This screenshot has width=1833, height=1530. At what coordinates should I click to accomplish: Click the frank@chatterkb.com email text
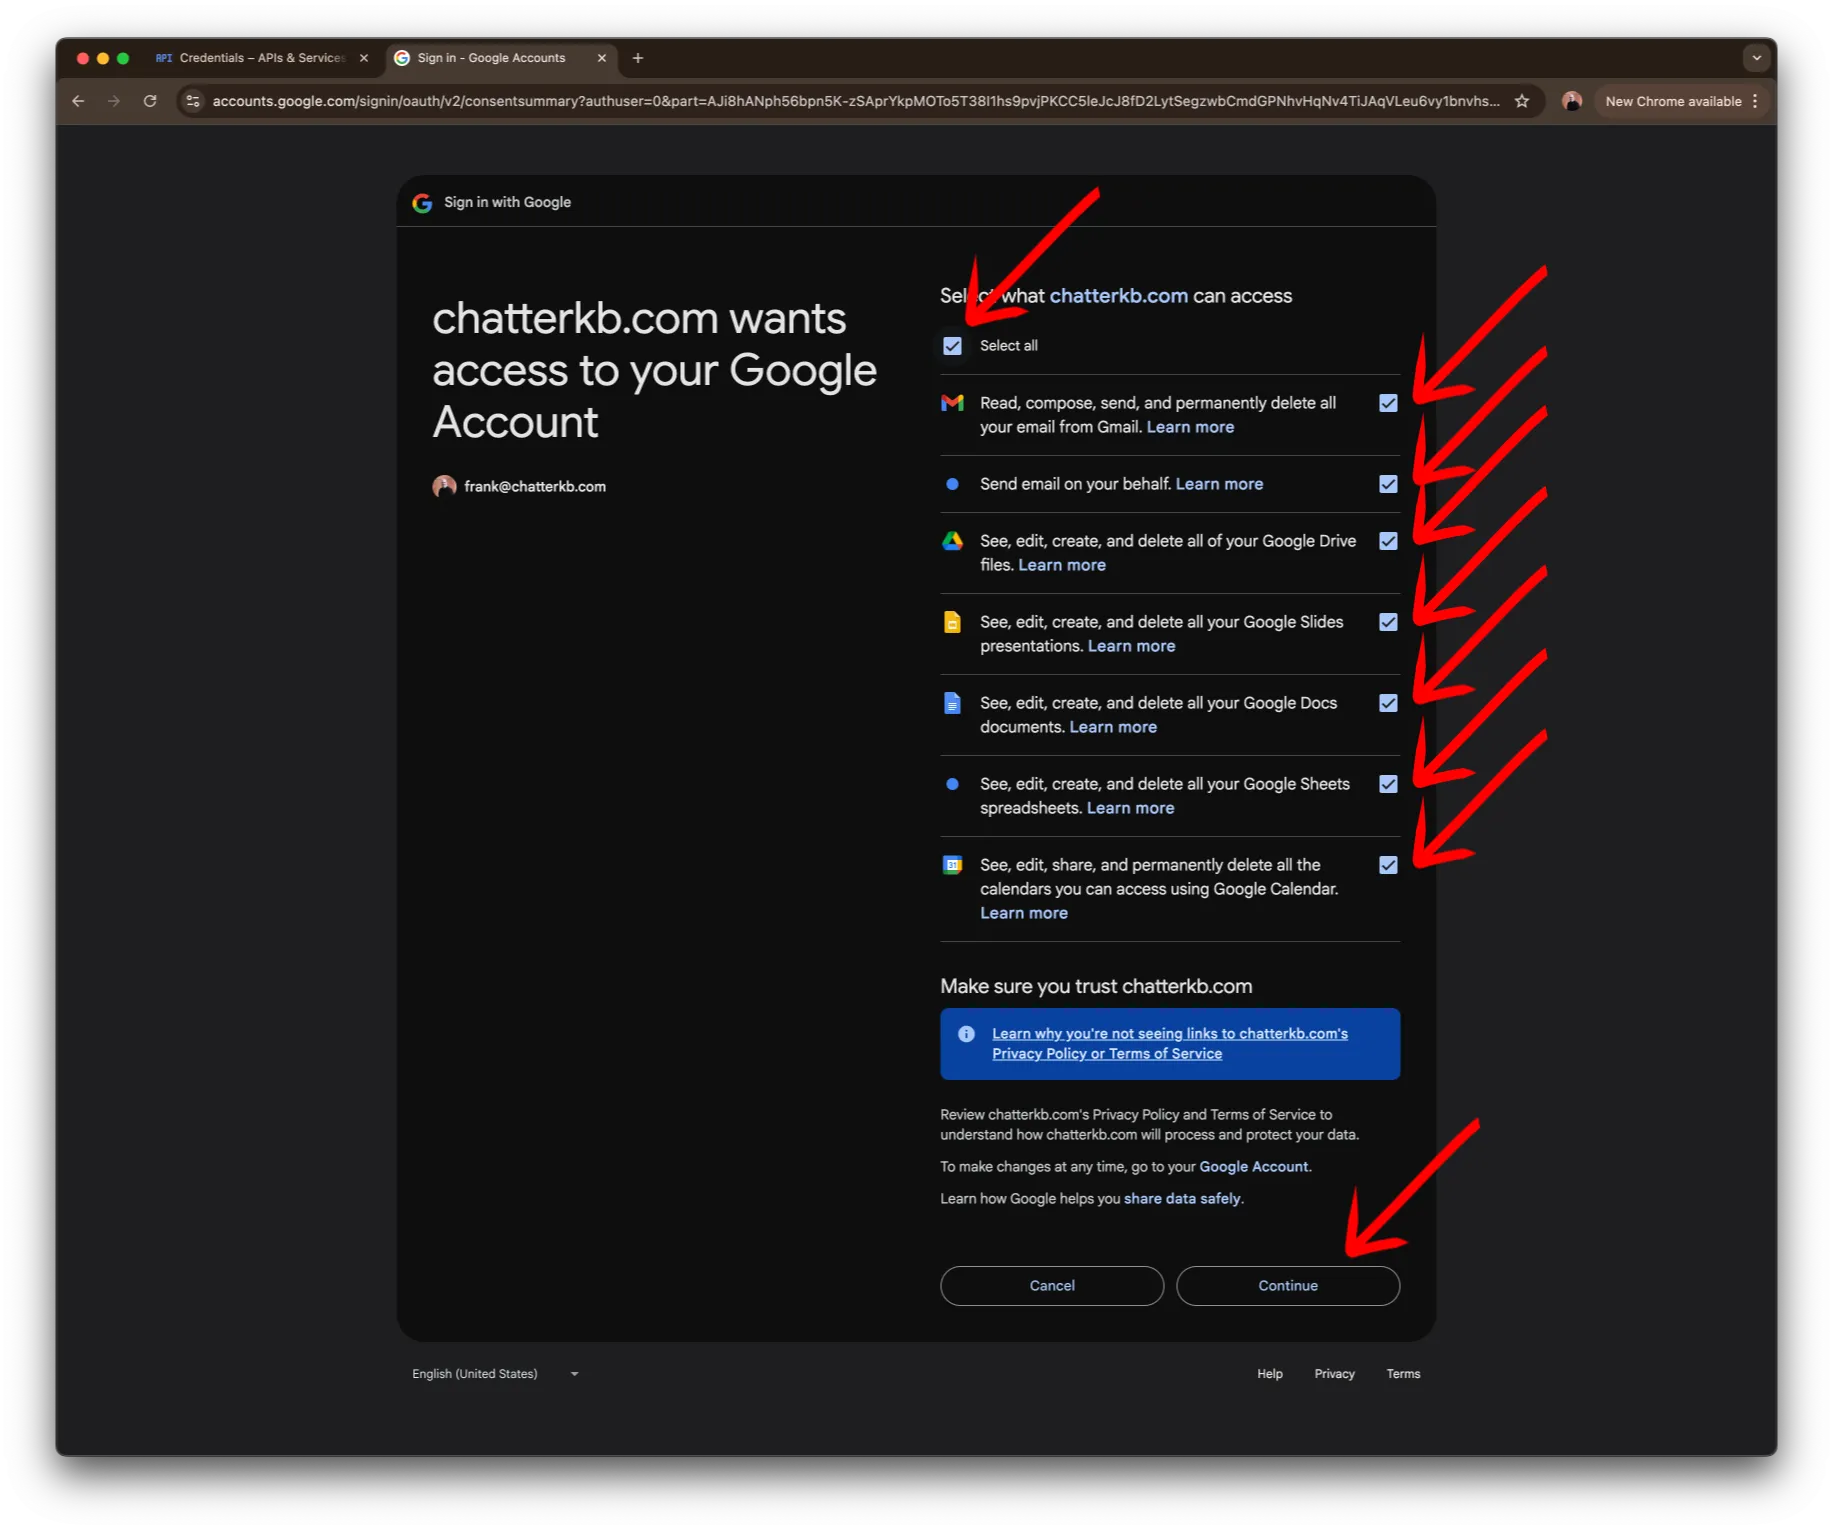coord(535,487)
